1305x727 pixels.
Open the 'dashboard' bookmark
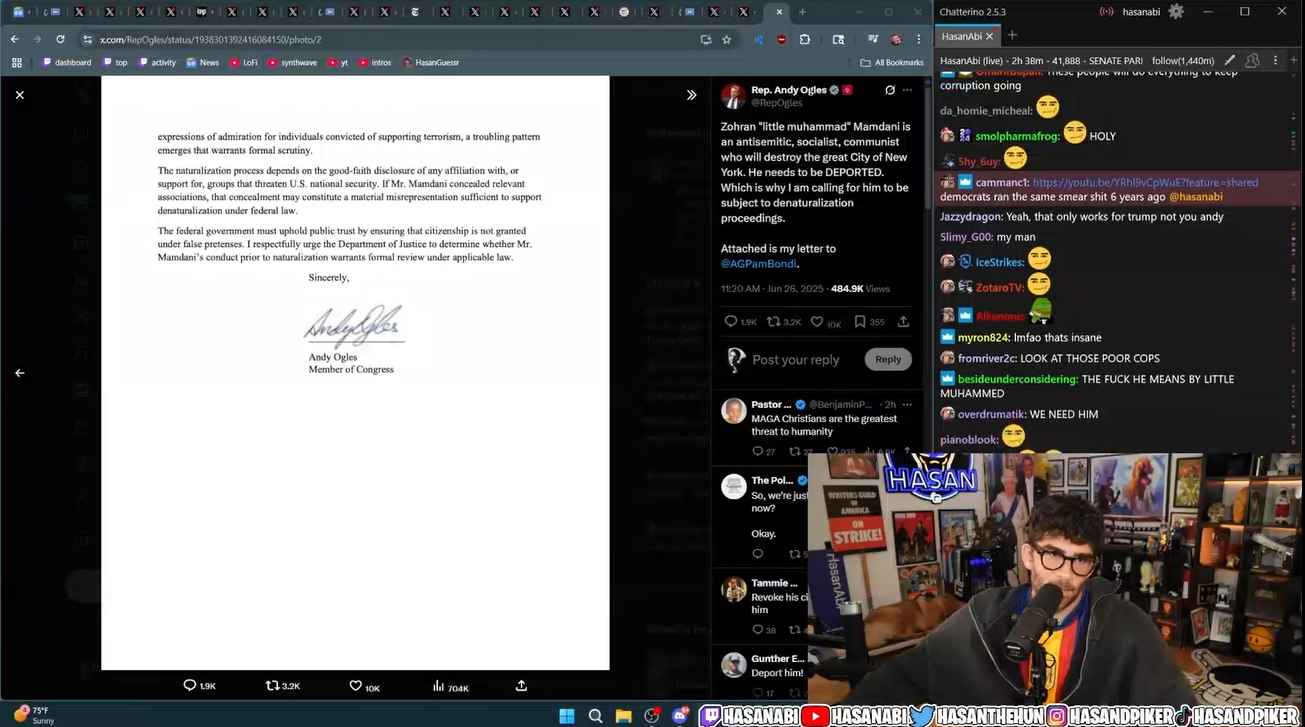coord(66,62)
